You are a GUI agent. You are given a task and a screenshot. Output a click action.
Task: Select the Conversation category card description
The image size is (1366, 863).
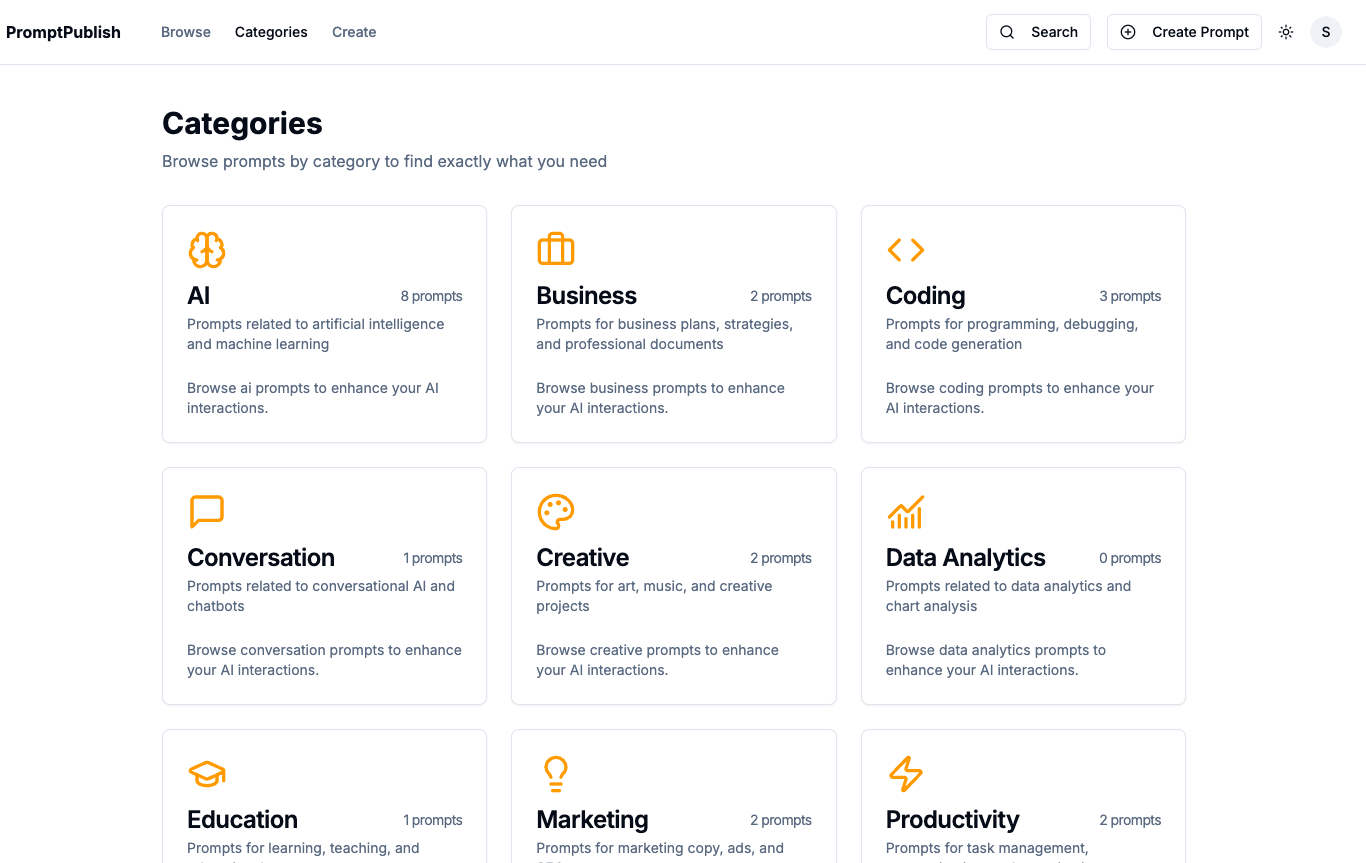click(321, 596)
